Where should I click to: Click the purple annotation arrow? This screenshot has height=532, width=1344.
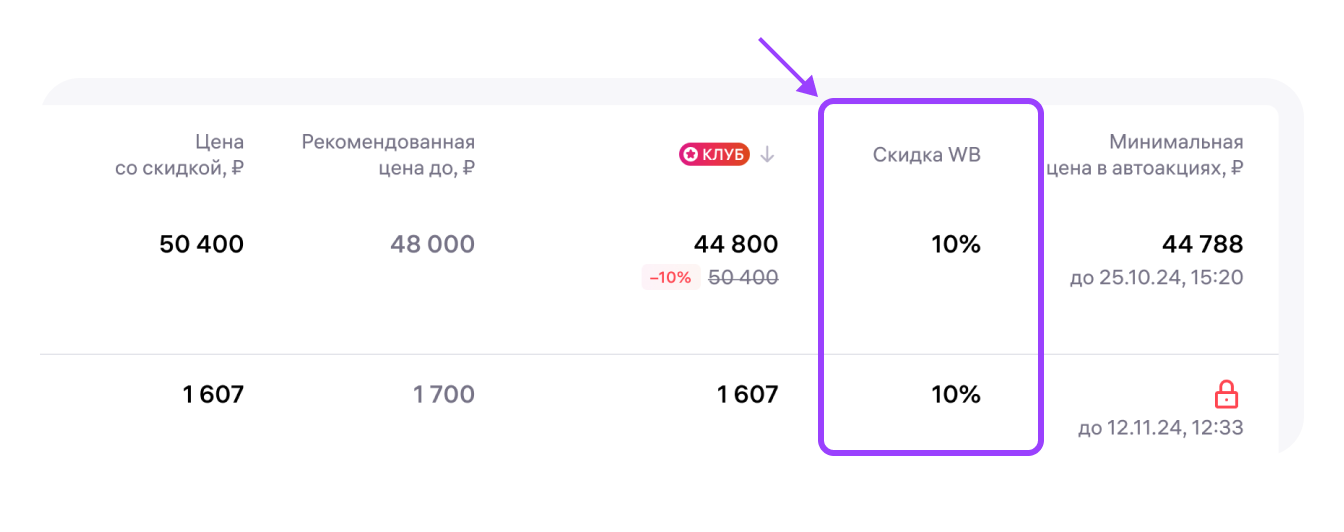pyautogui.click(x=787, y=67)
